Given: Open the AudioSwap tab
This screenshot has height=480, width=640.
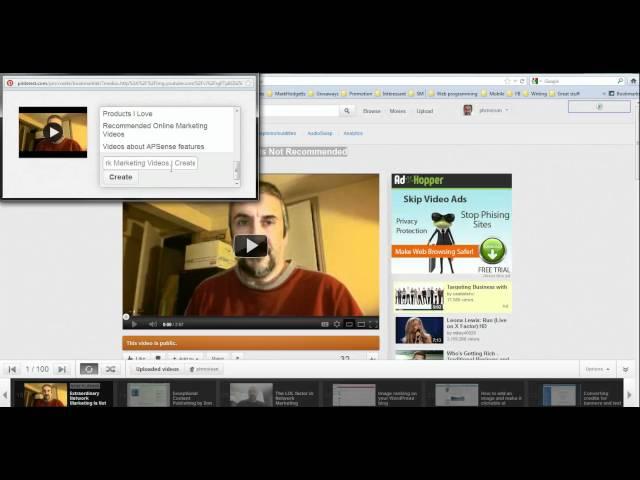Looking at the screenshot, I should point(320,133).
